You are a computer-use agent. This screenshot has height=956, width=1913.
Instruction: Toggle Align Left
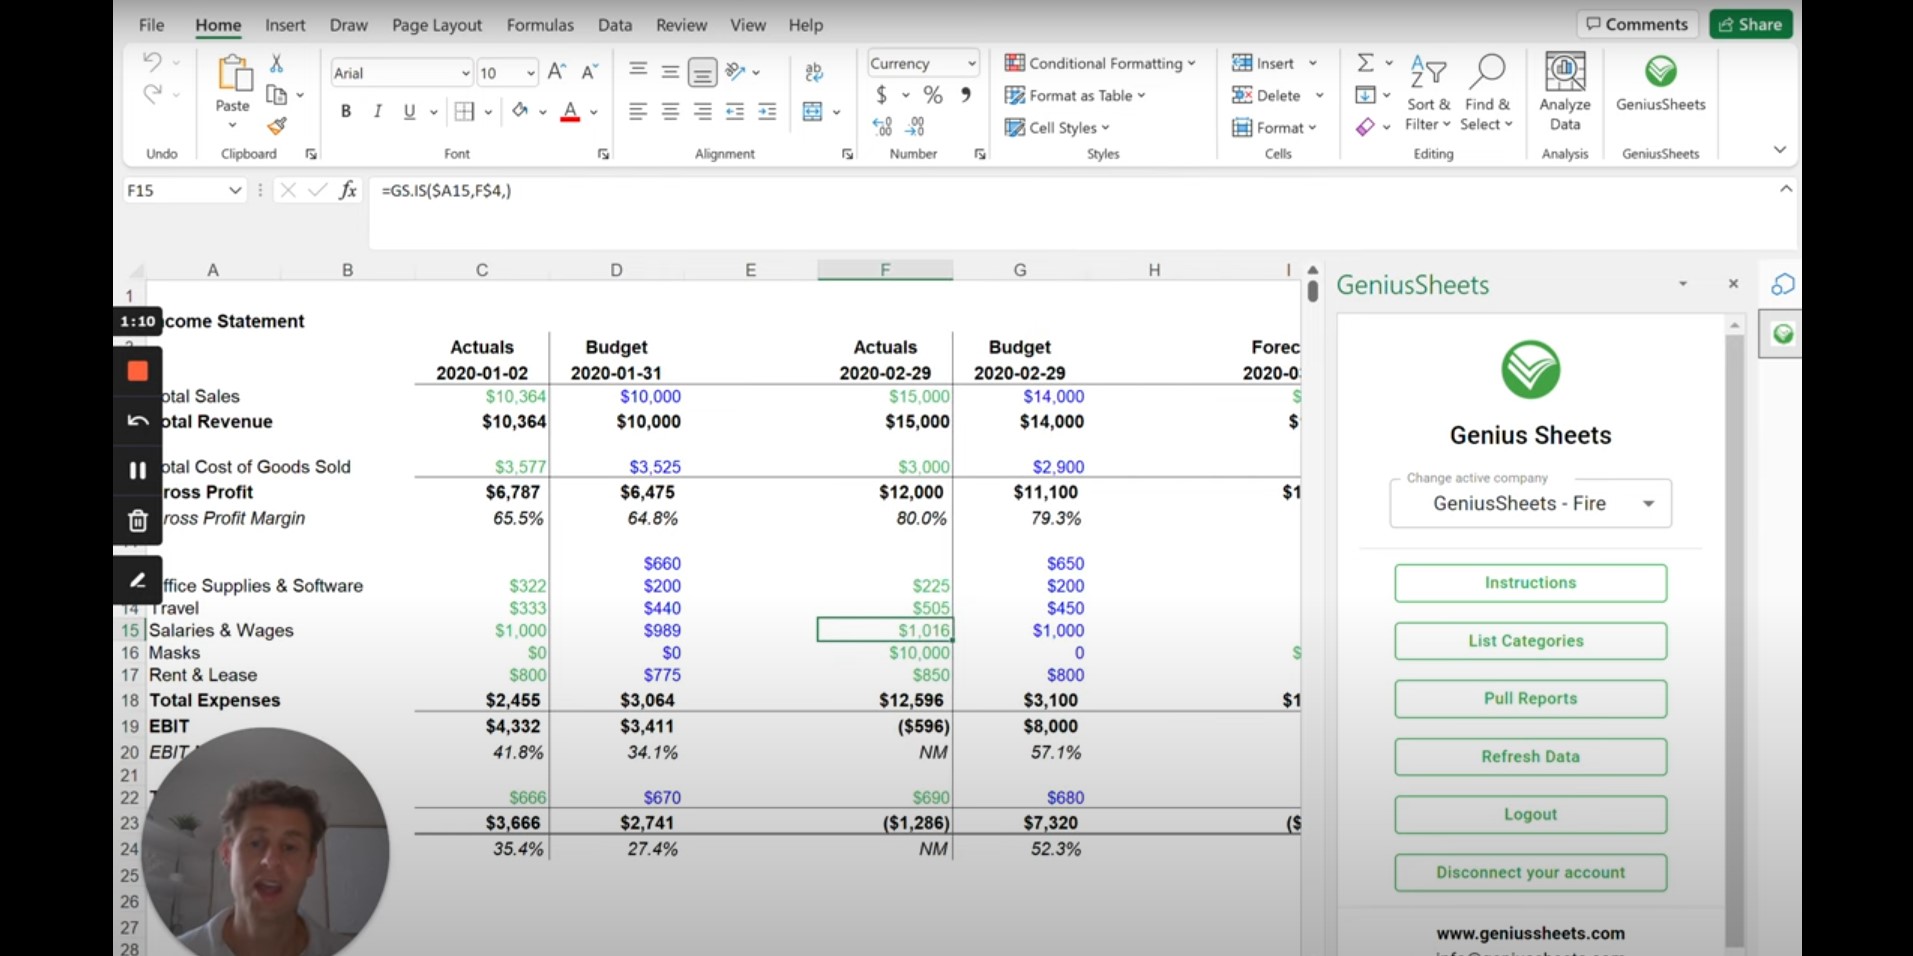[638, 111]
